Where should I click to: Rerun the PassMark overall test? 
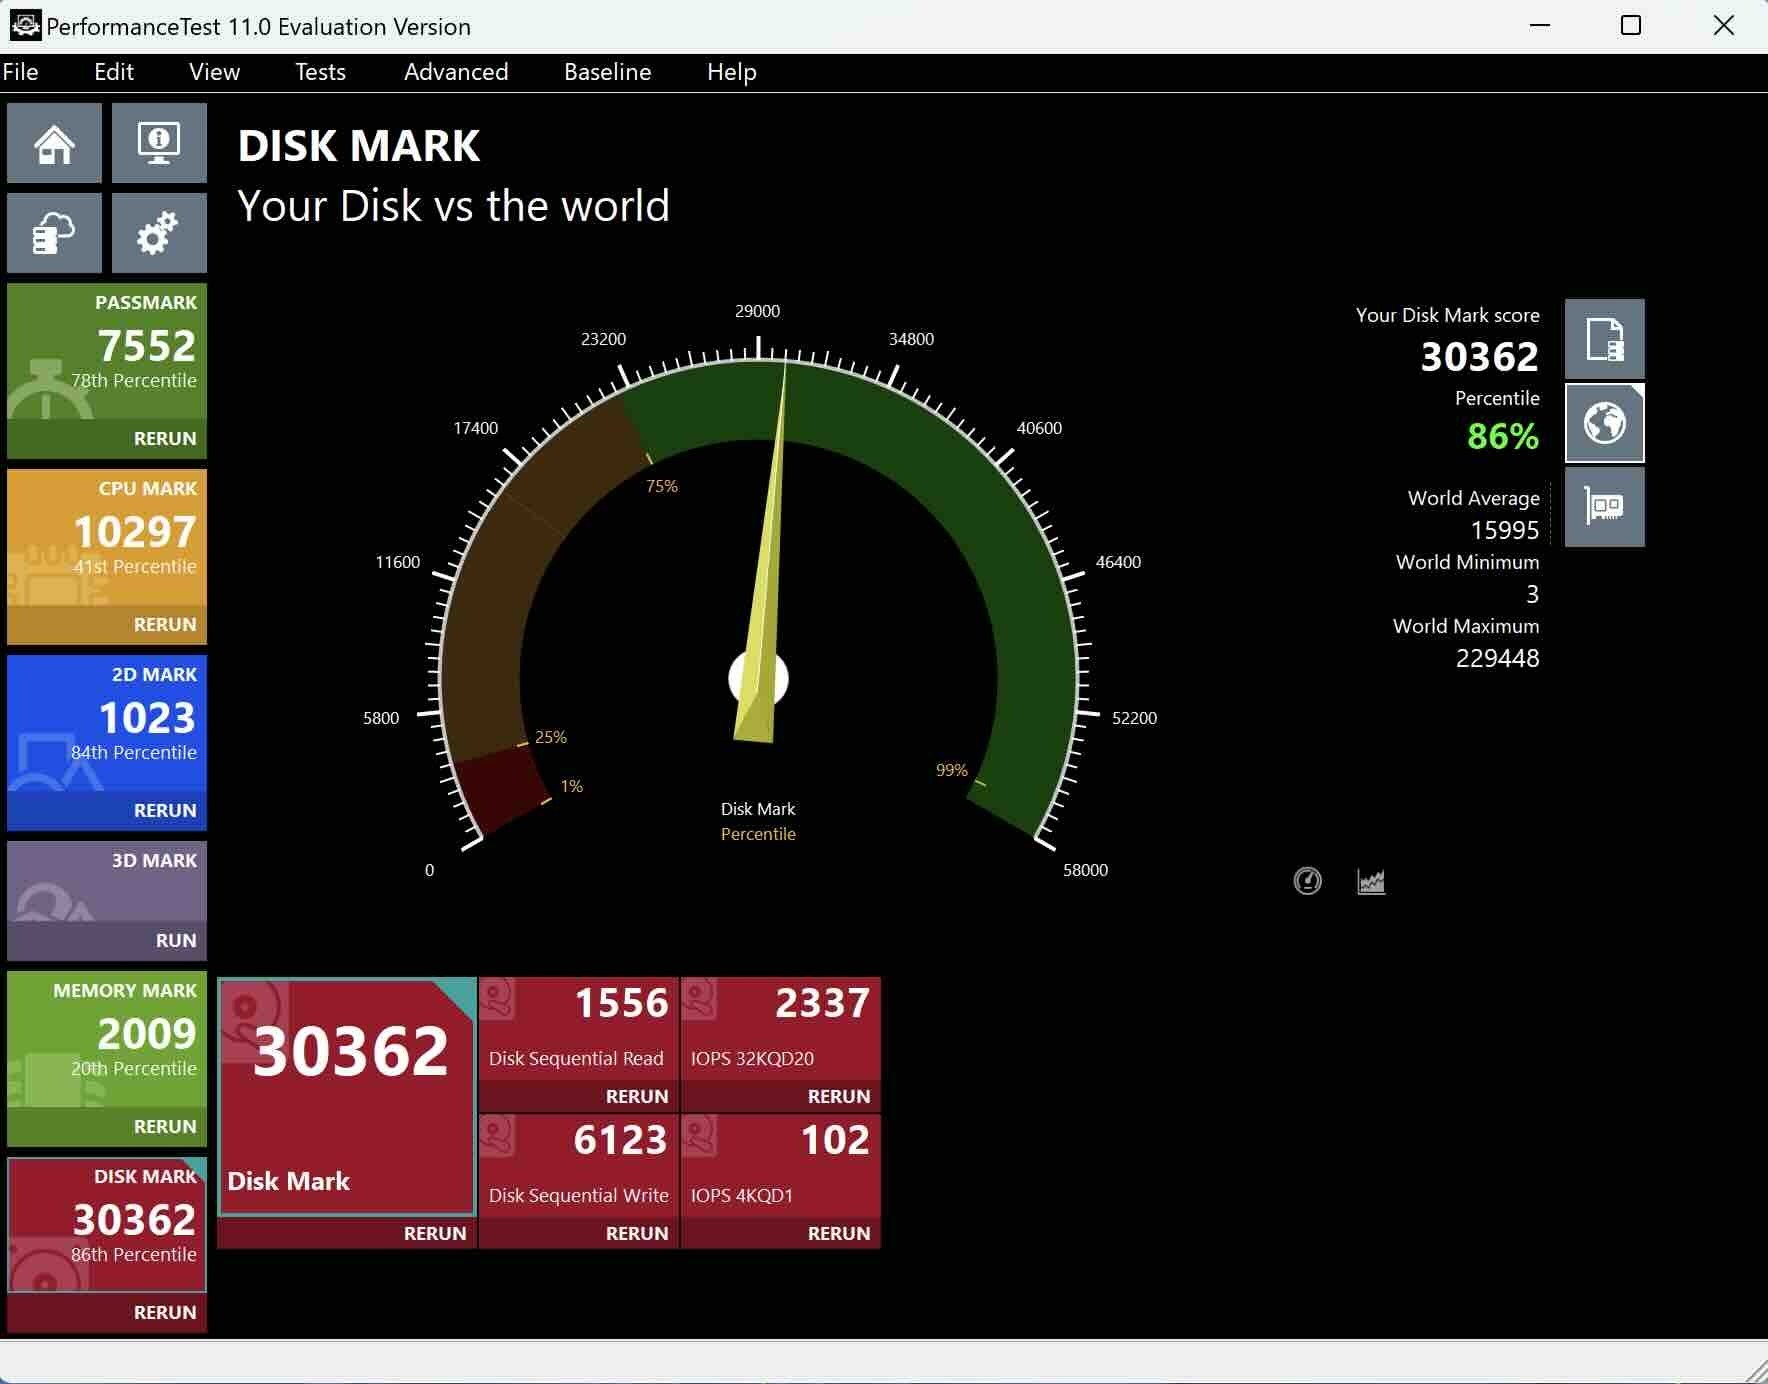165,438
